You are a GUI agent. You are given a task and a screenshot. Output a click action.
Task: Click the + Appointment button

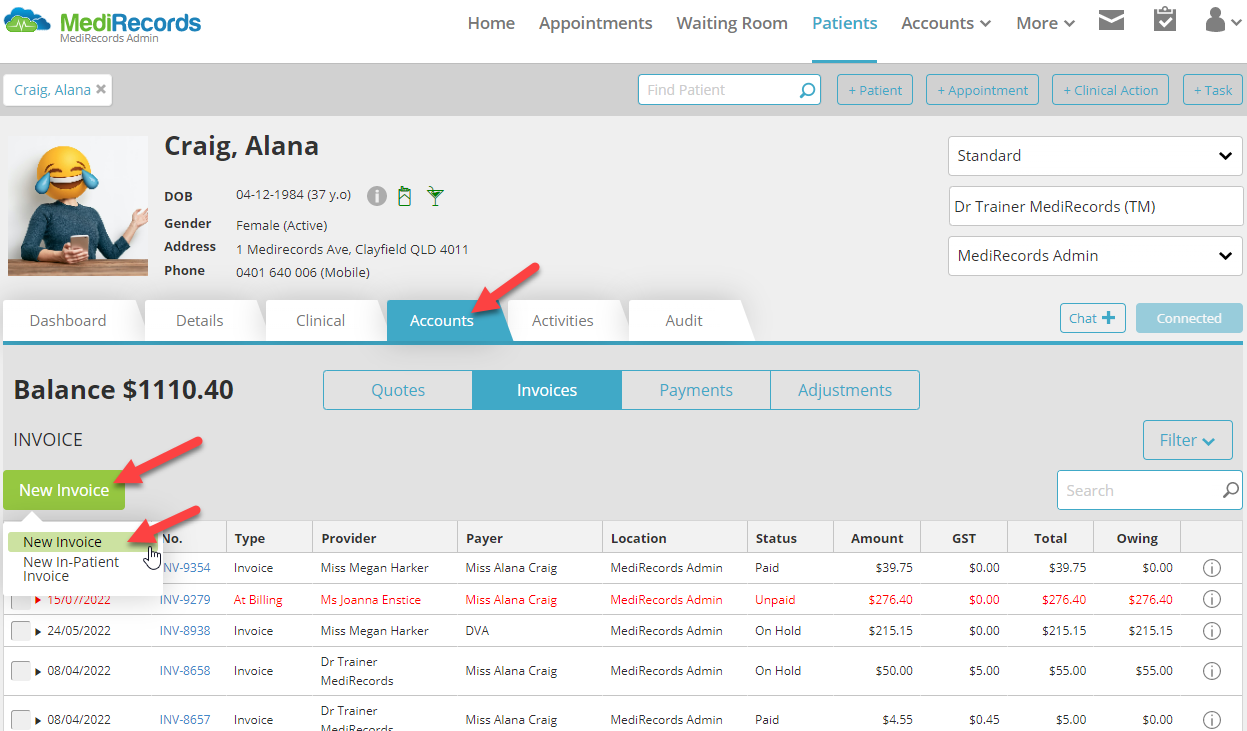982,90
